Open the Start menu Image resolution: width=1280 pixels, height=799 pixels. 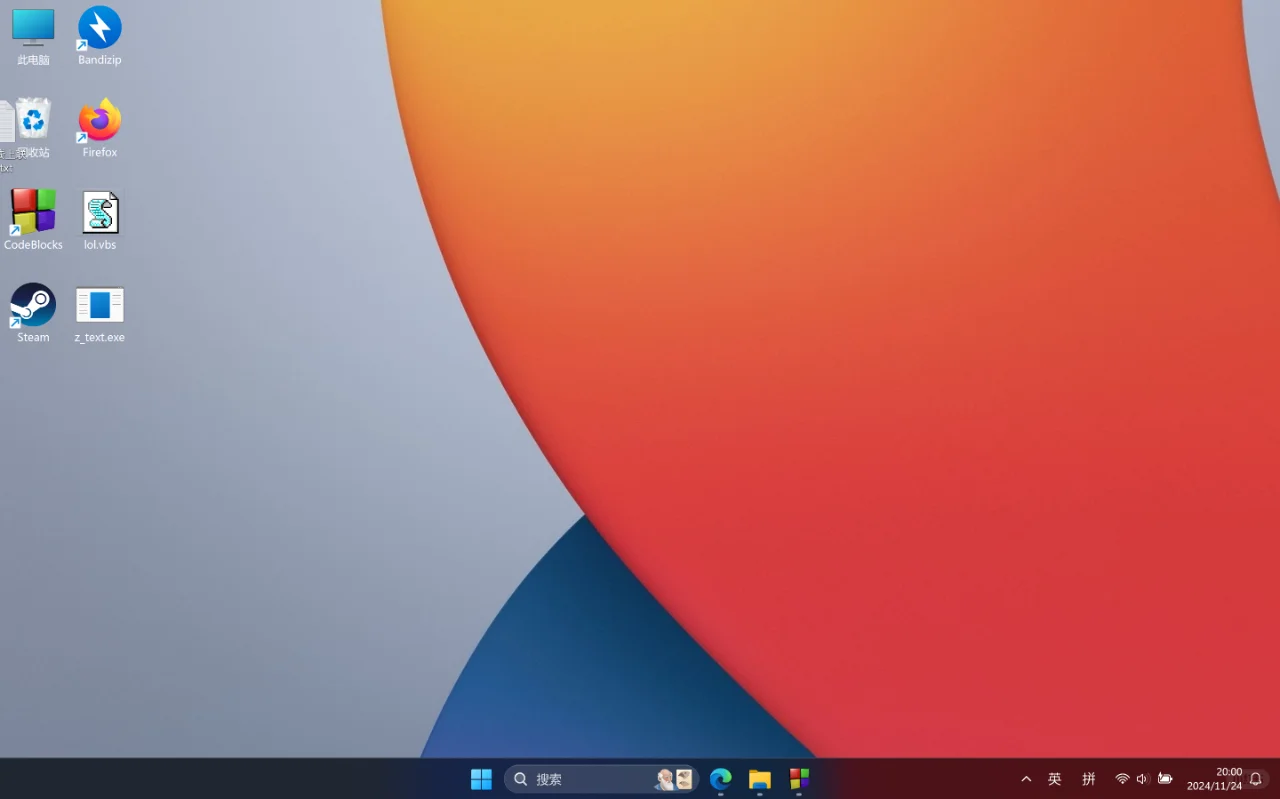click(481, 779)
